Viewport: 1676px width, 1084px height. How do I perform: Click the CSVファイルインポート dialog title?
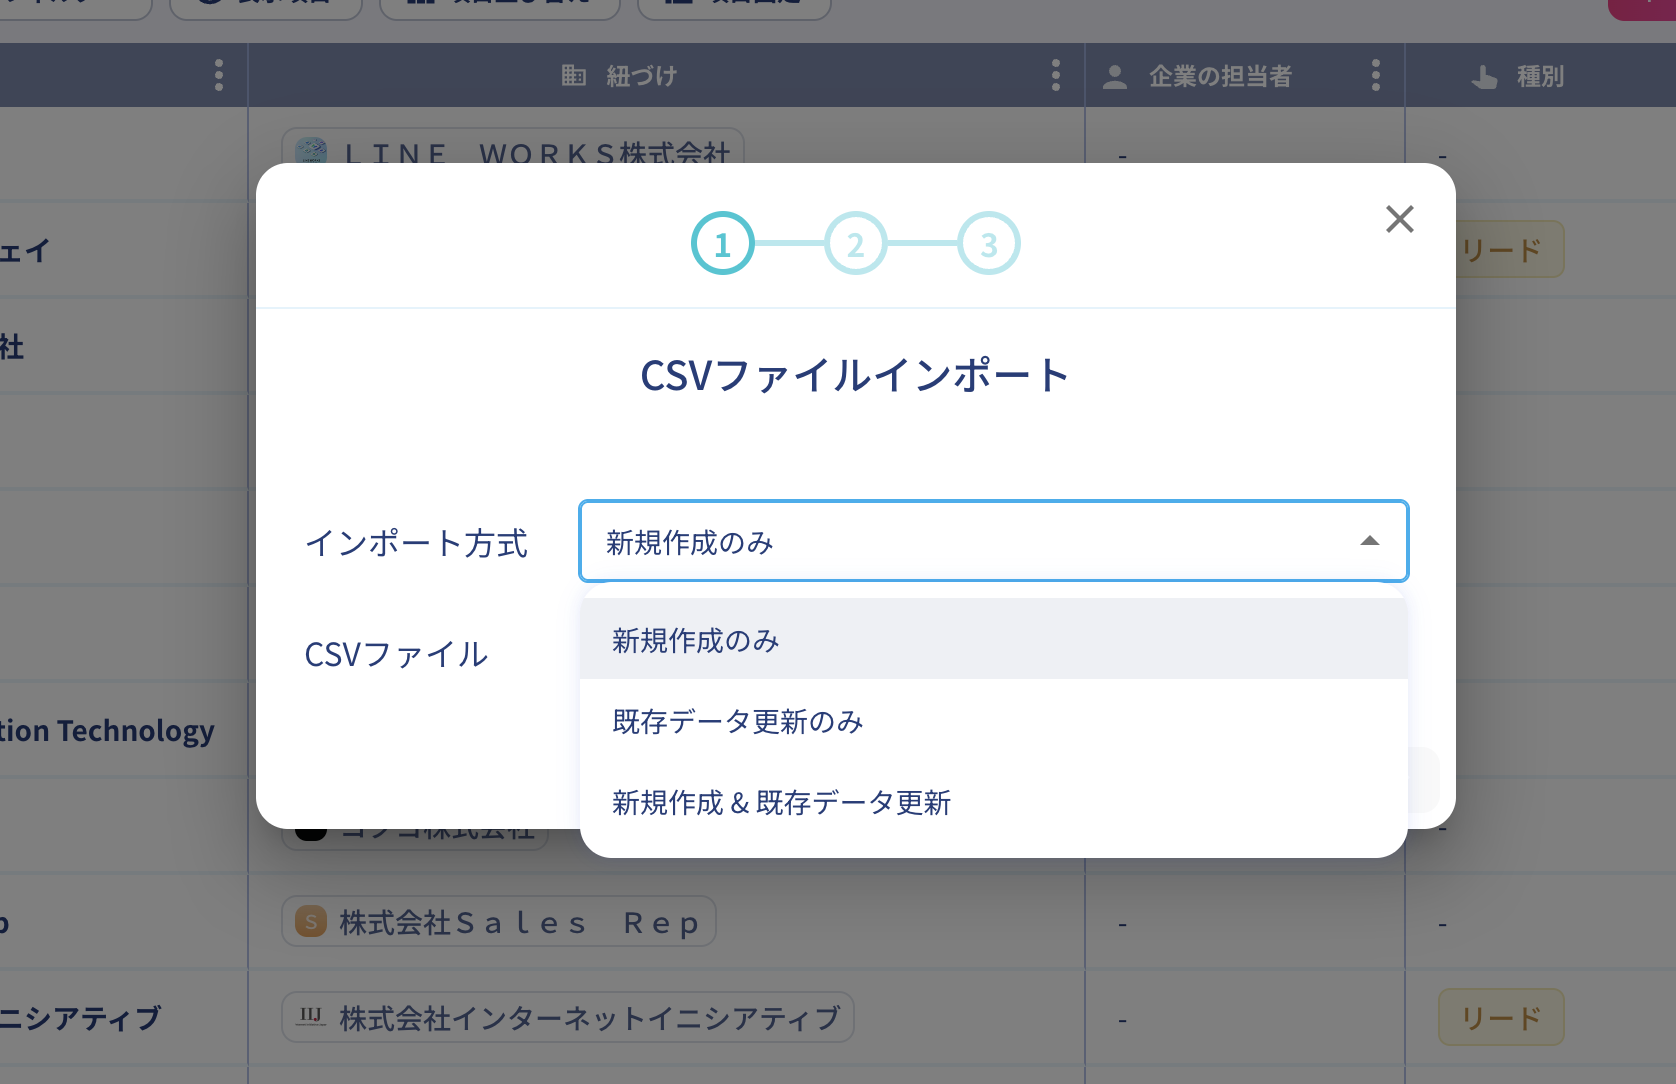pyautogui.click(x=855, y=376)
